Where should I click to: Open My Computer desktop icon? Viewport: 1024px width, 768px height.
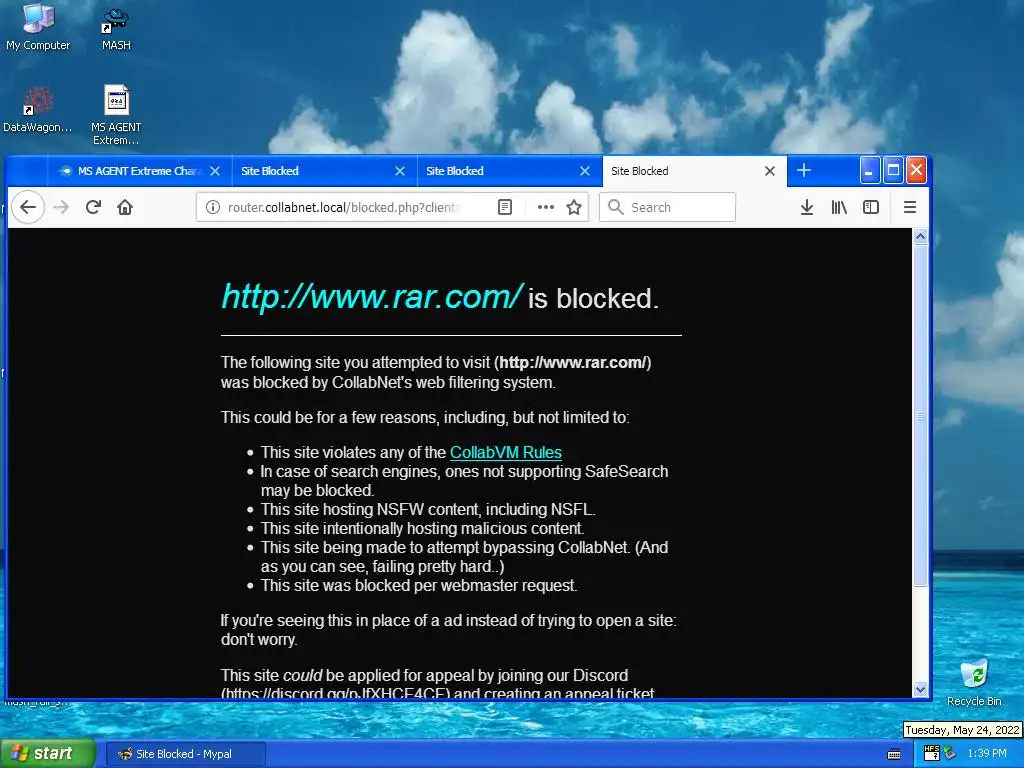[38, 27]
